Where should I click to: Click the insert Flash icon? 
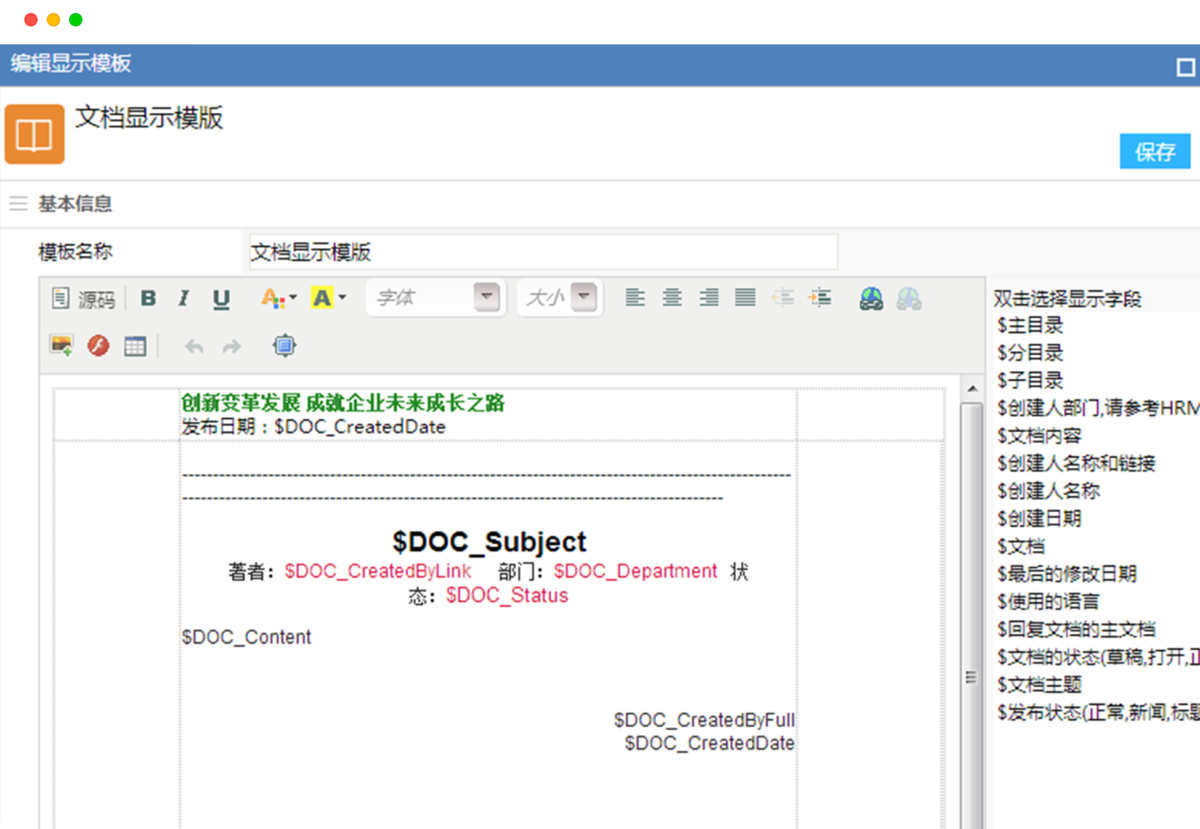[98, 346]
